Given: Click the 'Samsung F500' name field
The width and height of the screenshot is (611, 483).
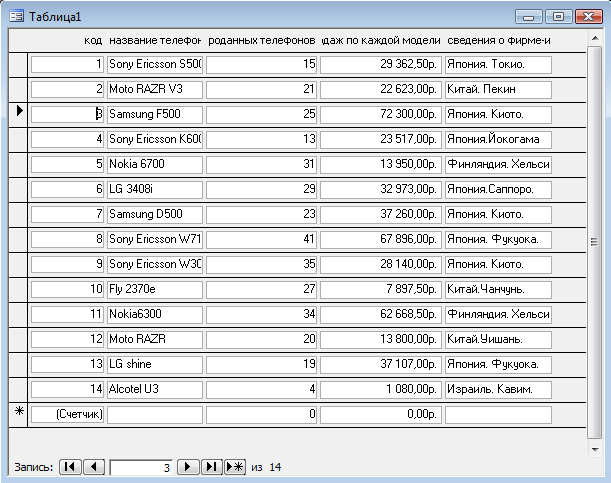Looking at the screenshot, I should (155, 115).
